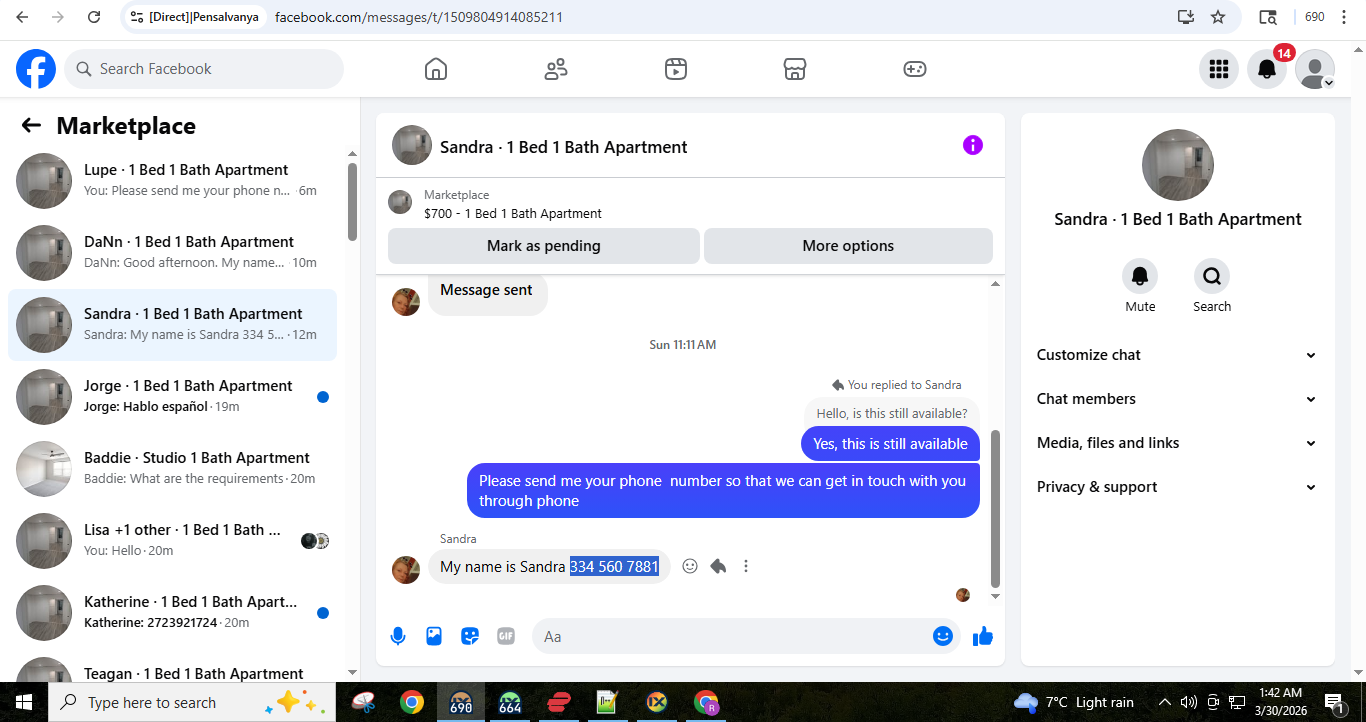Click the More options button
Image resolution: width=1366 pixels, height=722 pixels.
pyautogui.click(x=848, y=246)
